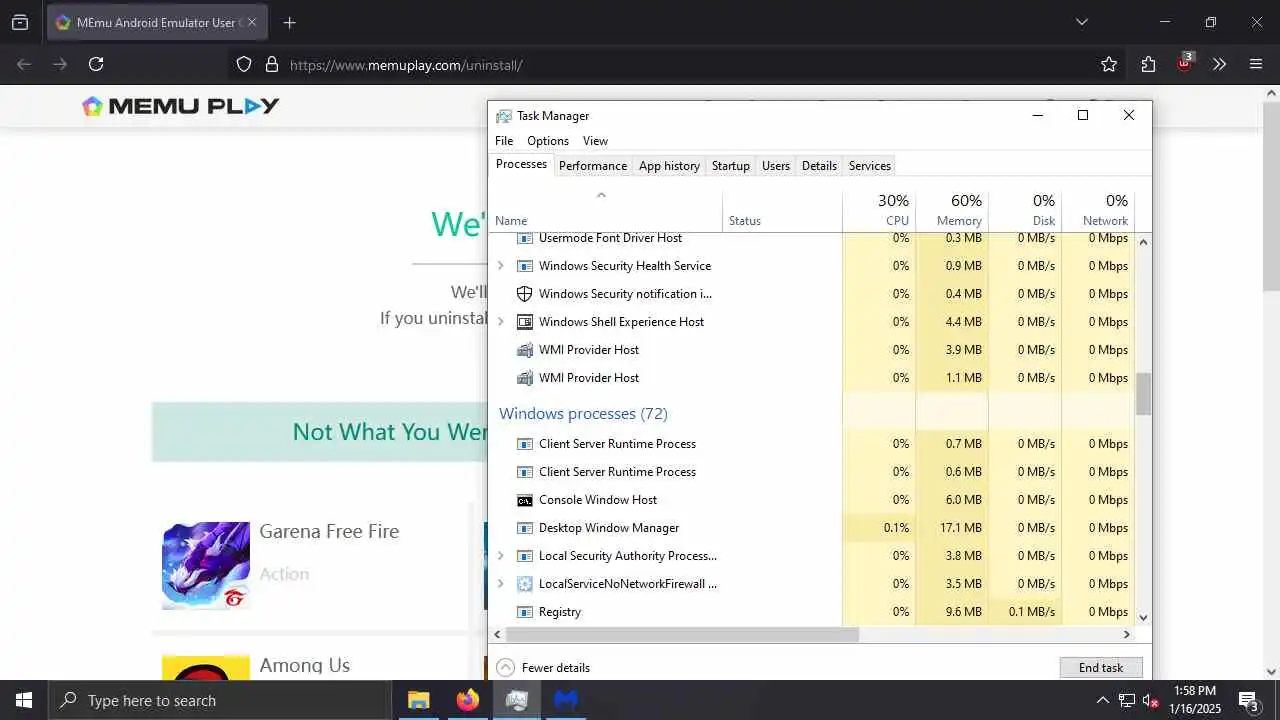Viewport: 1280px width, 720px height.
Task: Open the File menu in Task Manager
Action: point(504,141)
